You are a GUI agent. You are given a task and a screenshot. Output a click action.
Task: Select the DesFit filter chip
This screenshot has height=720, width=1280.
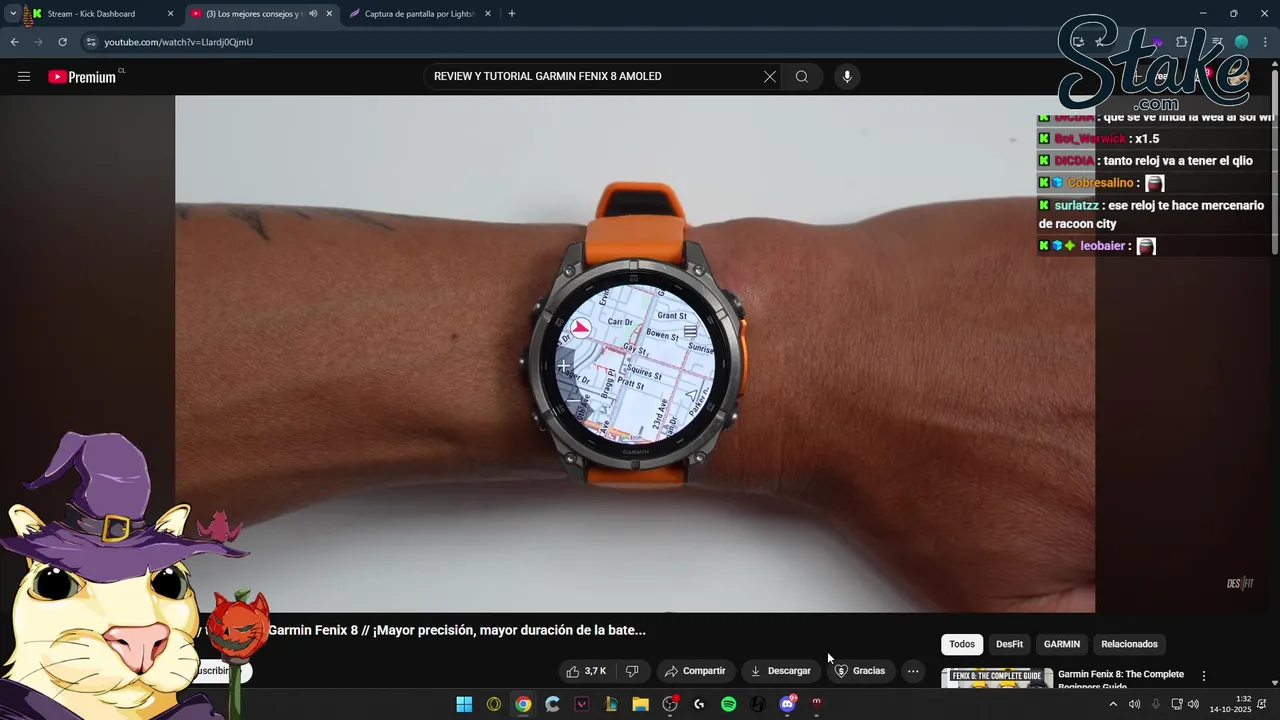1009,644
